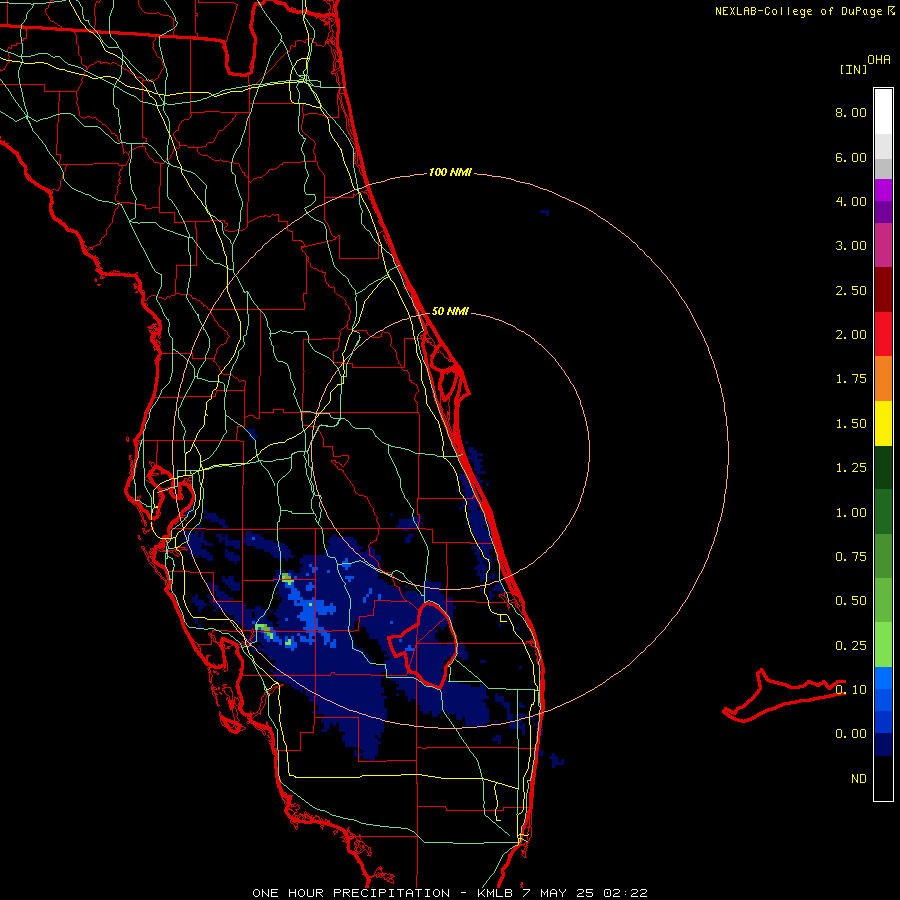Click the 100 NMI range ring label
The height and width of the screenshot is (900, 900).
450,172
